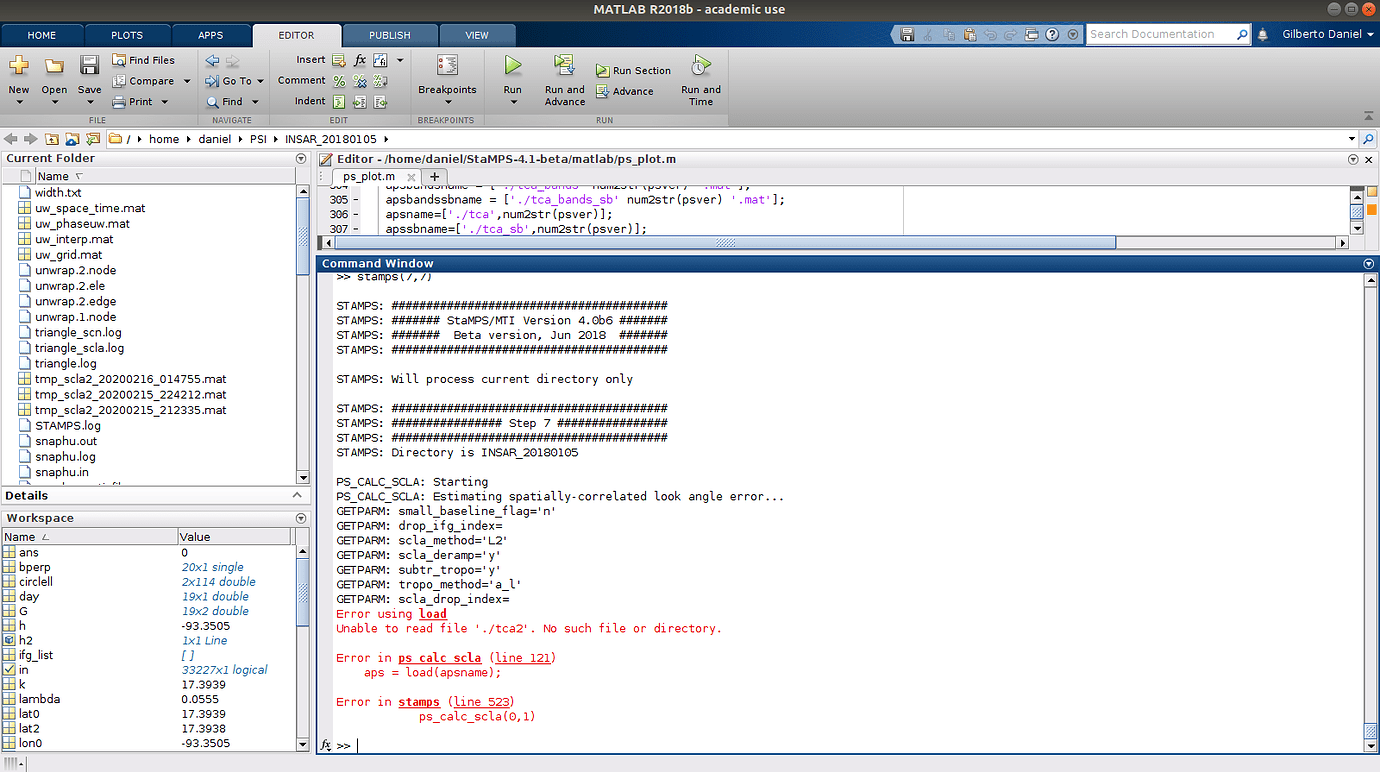Open the 'line 121' error link
The height and width of the screenshot is (772, 1380).
[x=523, y=658]
